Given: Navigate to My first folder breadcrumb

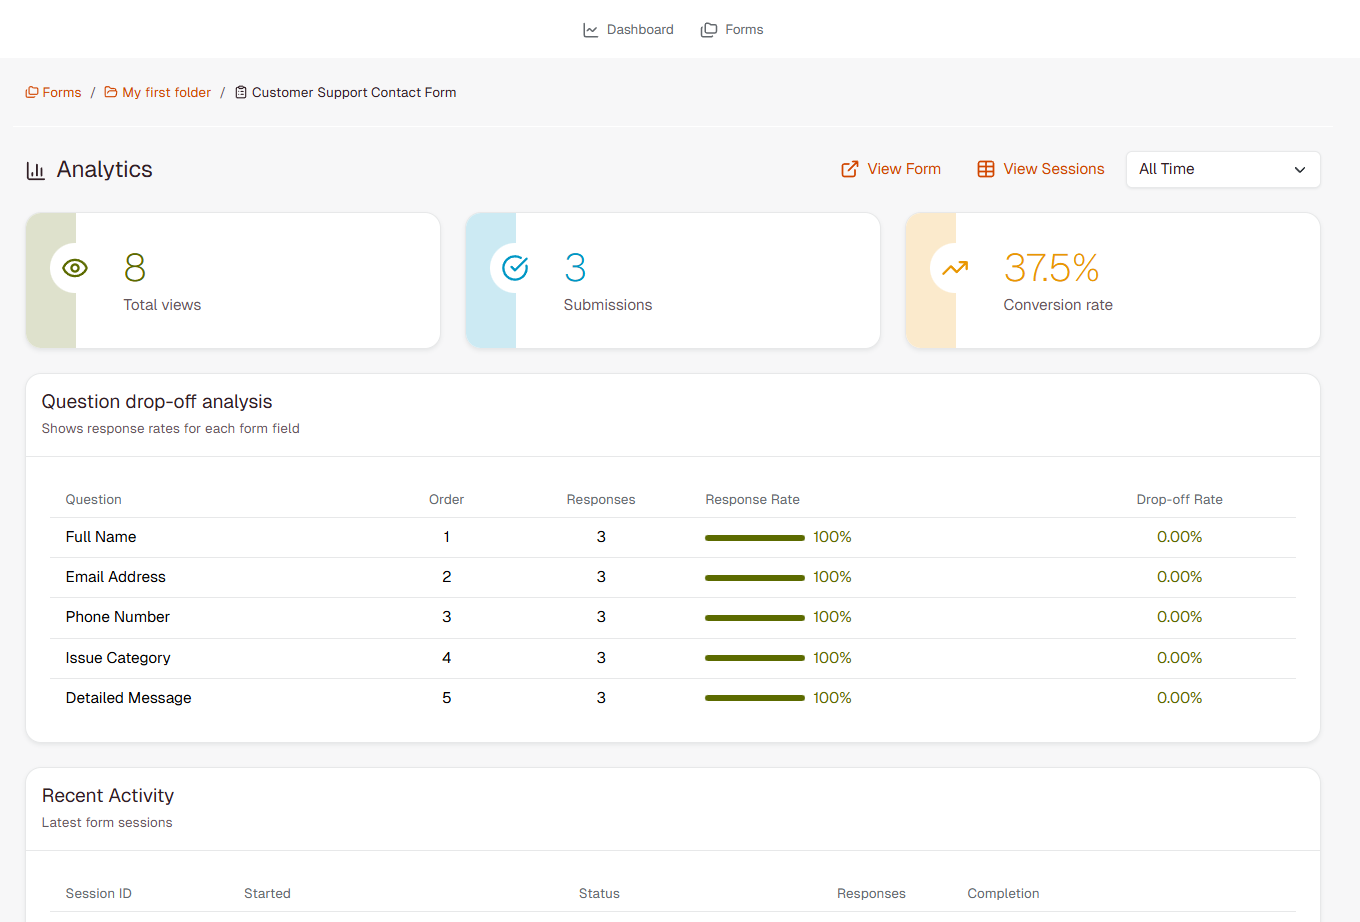Looking at the screenshot, I should [165, 92].
